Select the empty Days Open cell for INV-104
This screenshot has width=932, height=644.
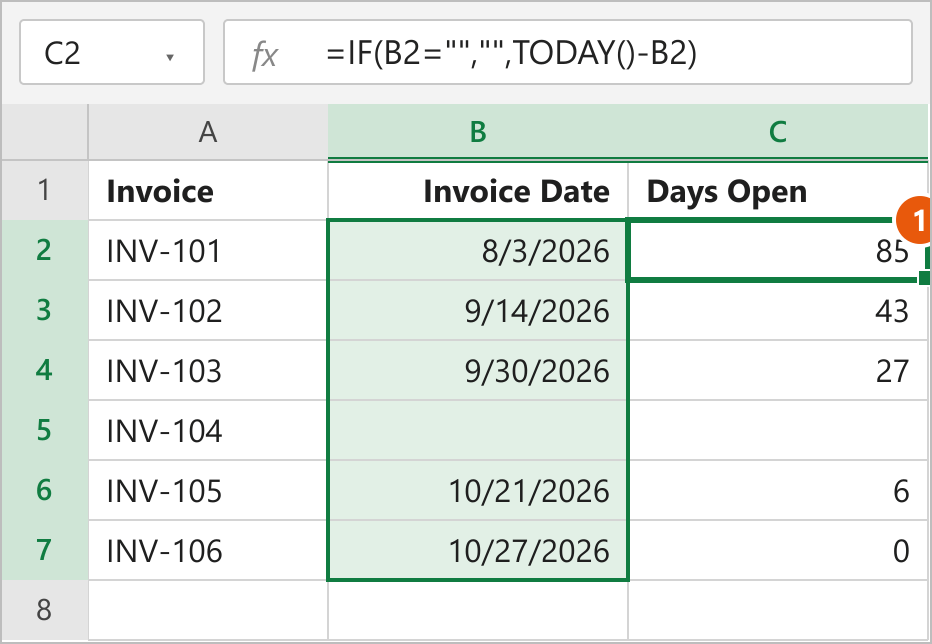[777, 430]
